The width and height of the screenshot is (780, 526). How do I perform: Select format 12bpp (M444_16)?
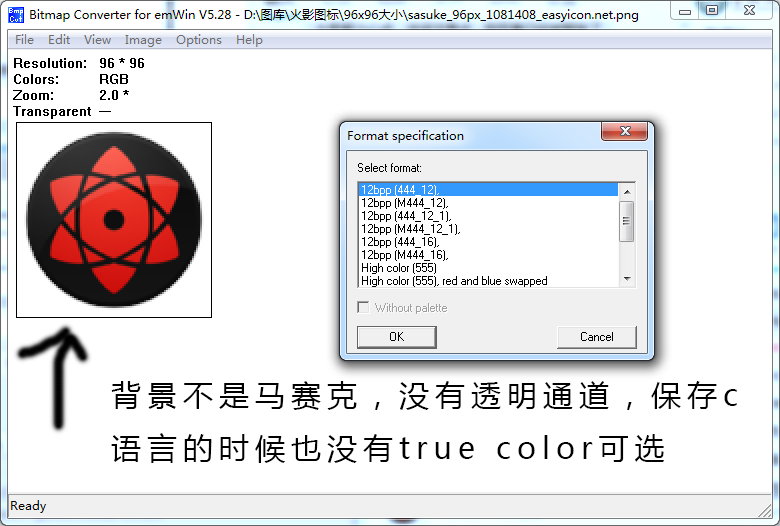[488, 254]
